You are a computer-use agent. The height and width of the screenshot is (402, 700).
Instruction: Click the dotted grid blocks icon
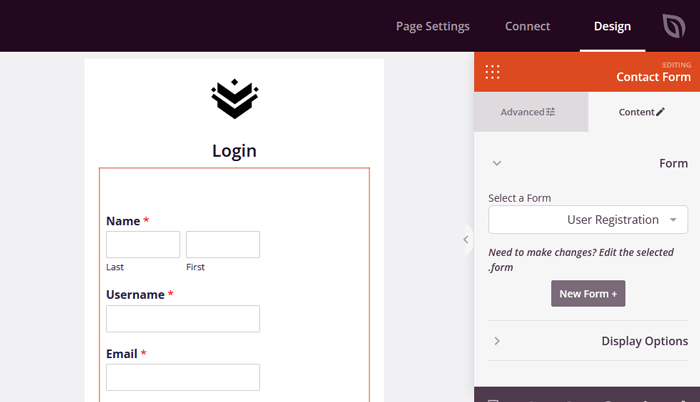tap(492, 72)
